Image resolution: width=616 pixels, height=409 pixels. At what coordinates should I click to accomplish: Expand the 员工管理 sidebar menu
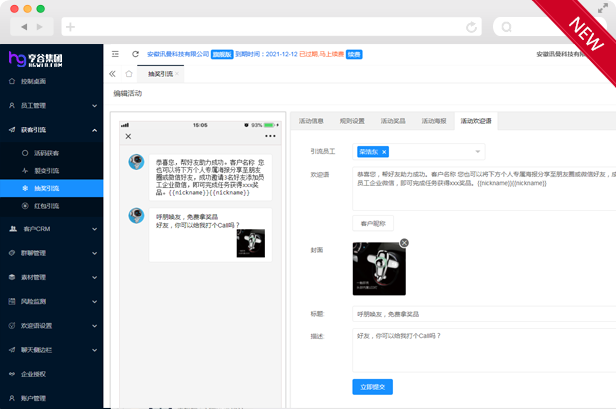tap(51, 105)
